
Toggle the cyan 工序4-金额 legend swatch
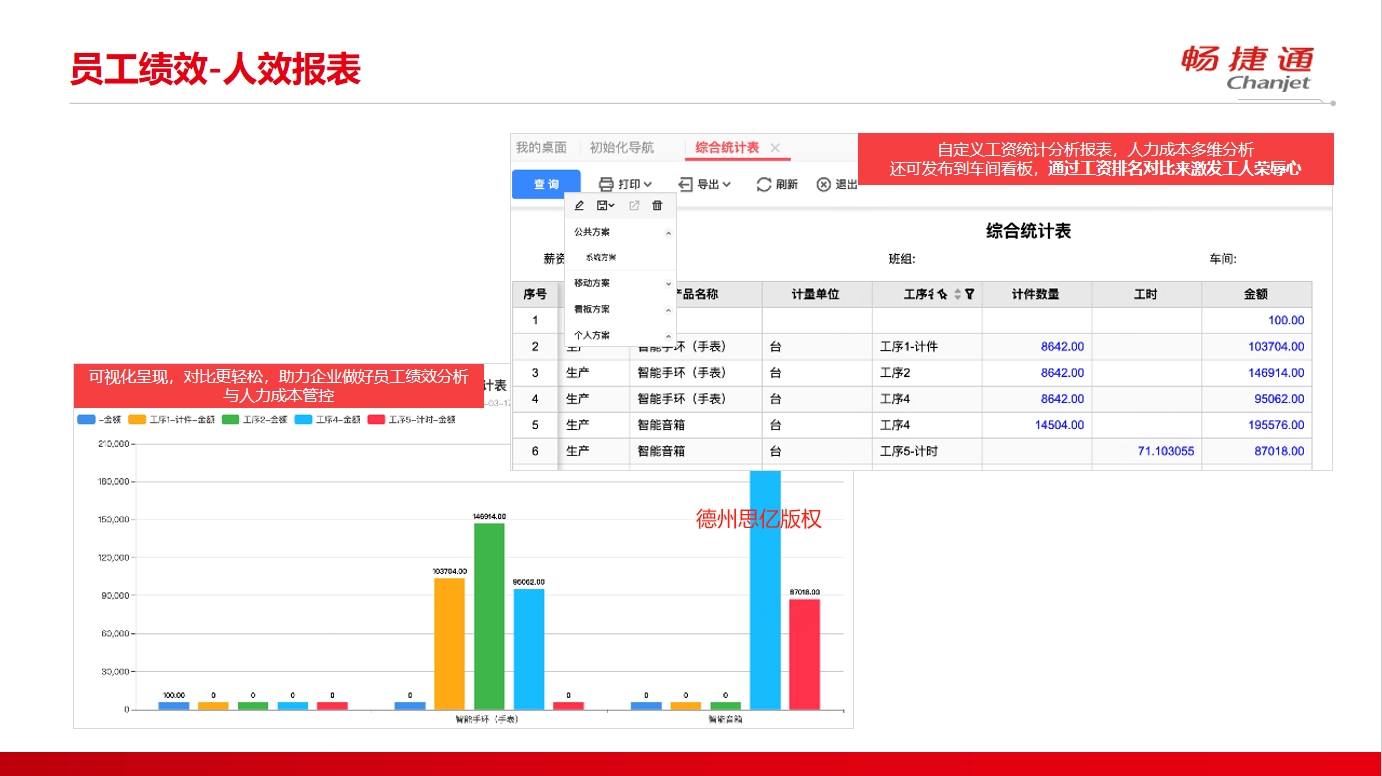coord(303,420)
